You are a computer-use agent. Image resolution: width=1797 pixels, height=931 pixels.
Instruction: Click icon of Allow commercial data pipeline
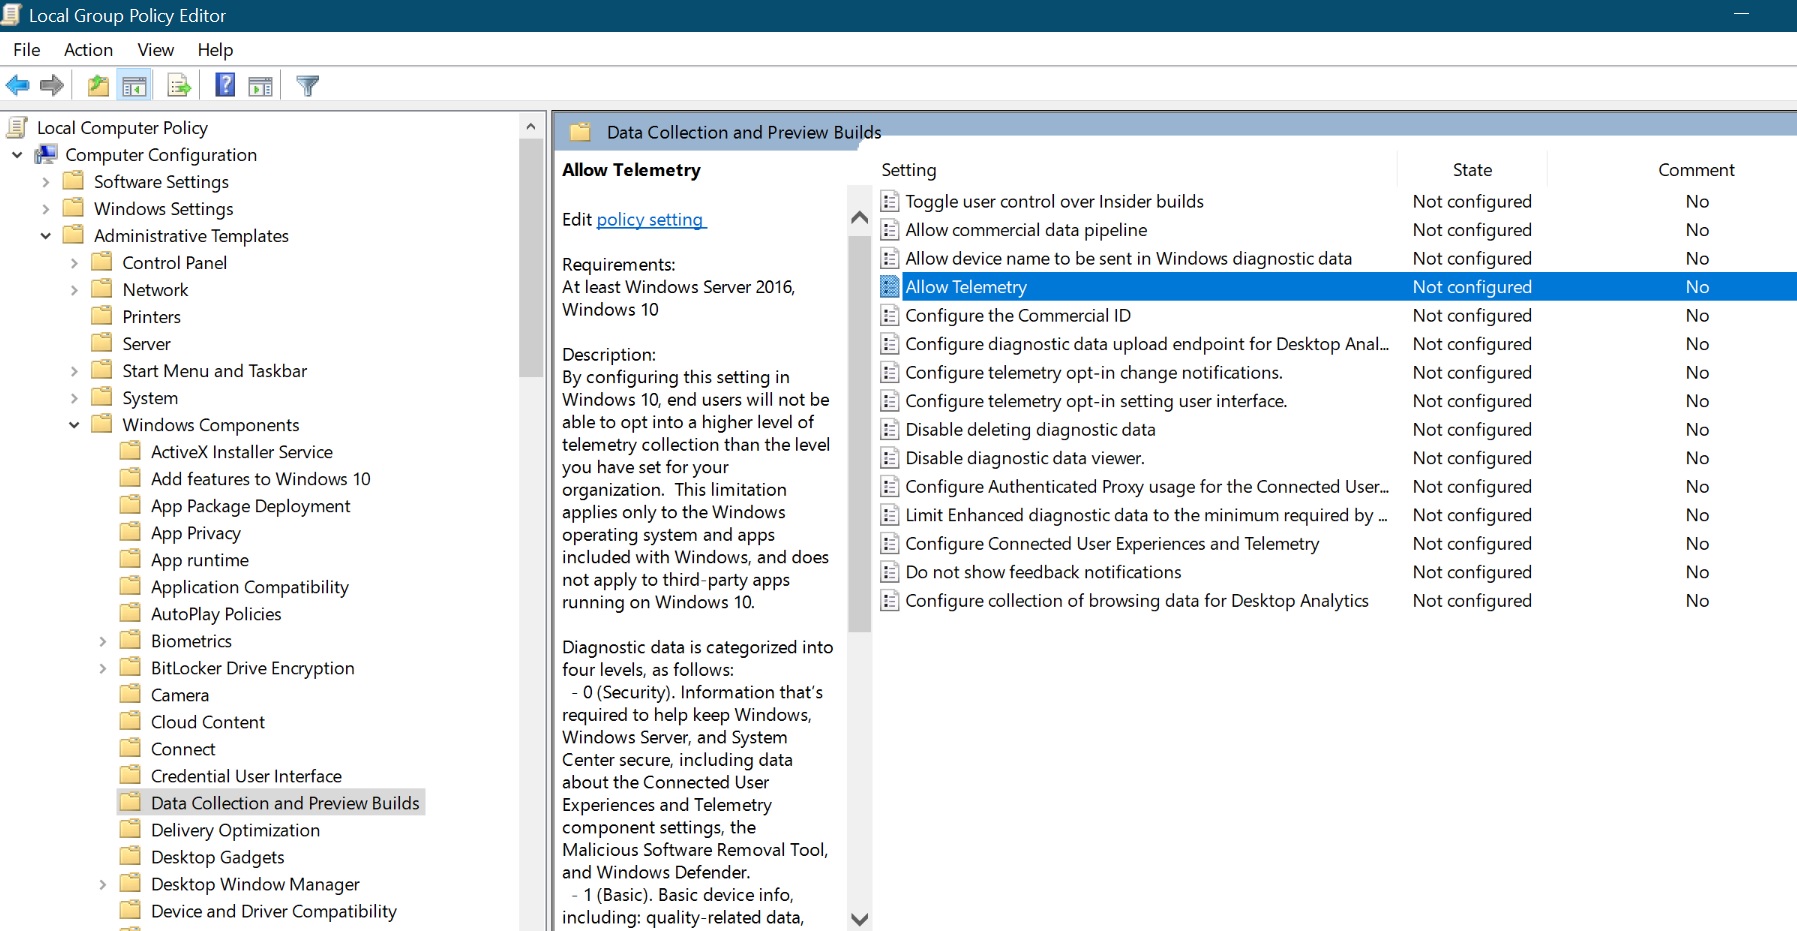(x=890, y=230)
